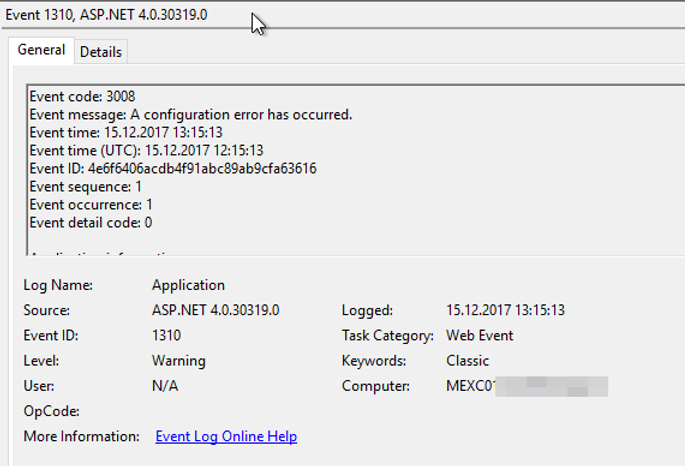The width and height of the screenshot is (685, 466).
Task: Click the Event time (UTC) line
Action: (x=146, y=150)
